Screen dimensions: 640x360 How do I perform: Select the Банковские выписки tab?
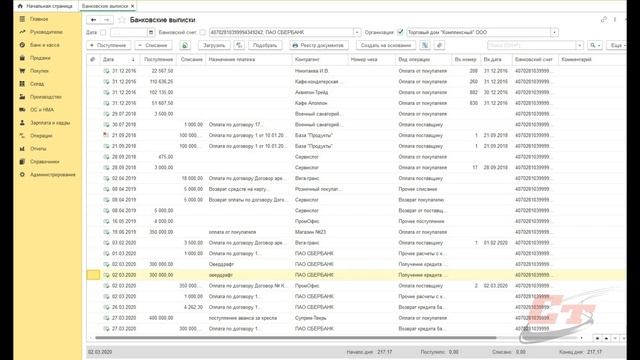105,6
